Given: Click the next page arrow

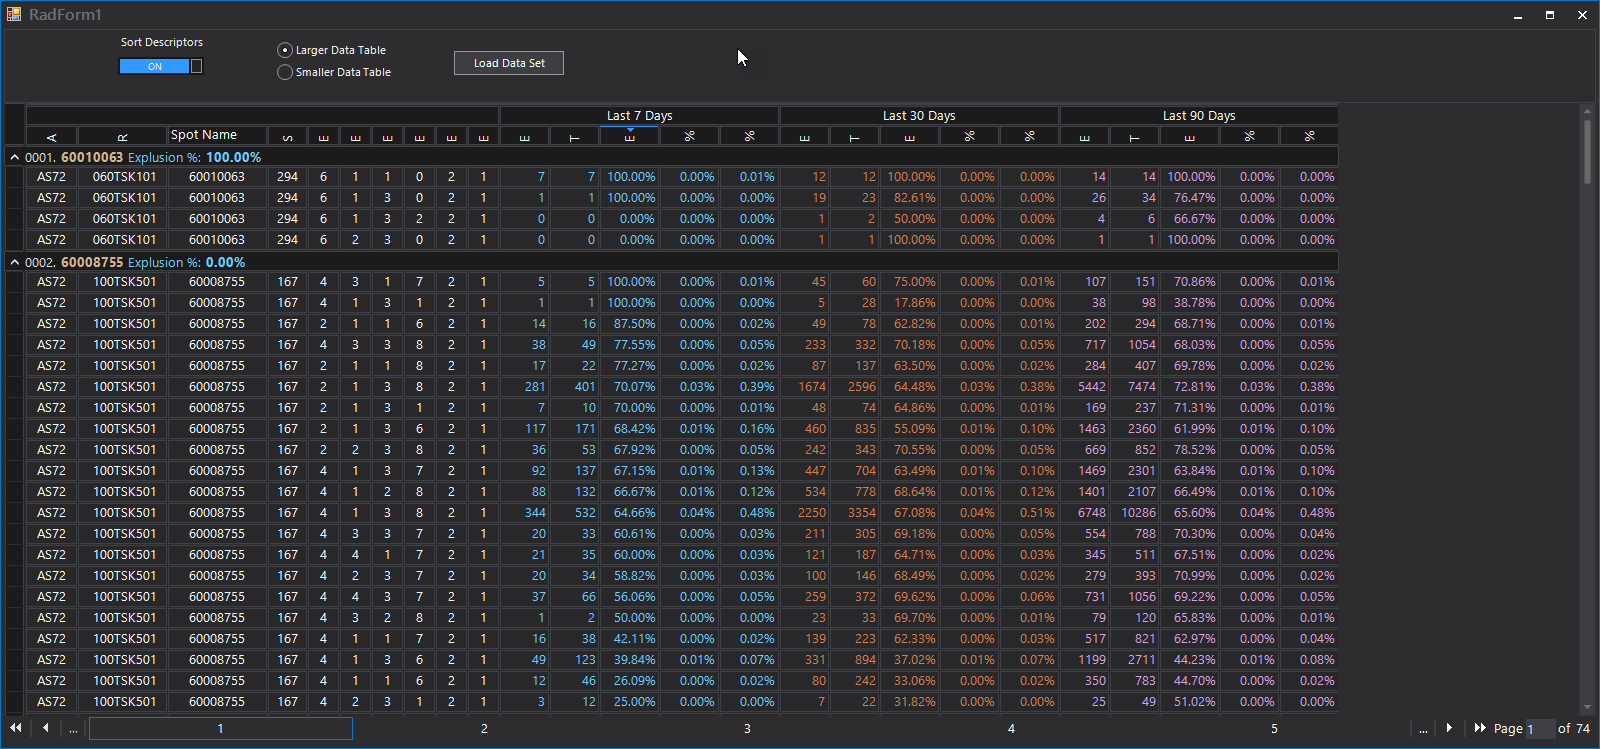Looking at the screenshot, I should (x=1449, y=728).
